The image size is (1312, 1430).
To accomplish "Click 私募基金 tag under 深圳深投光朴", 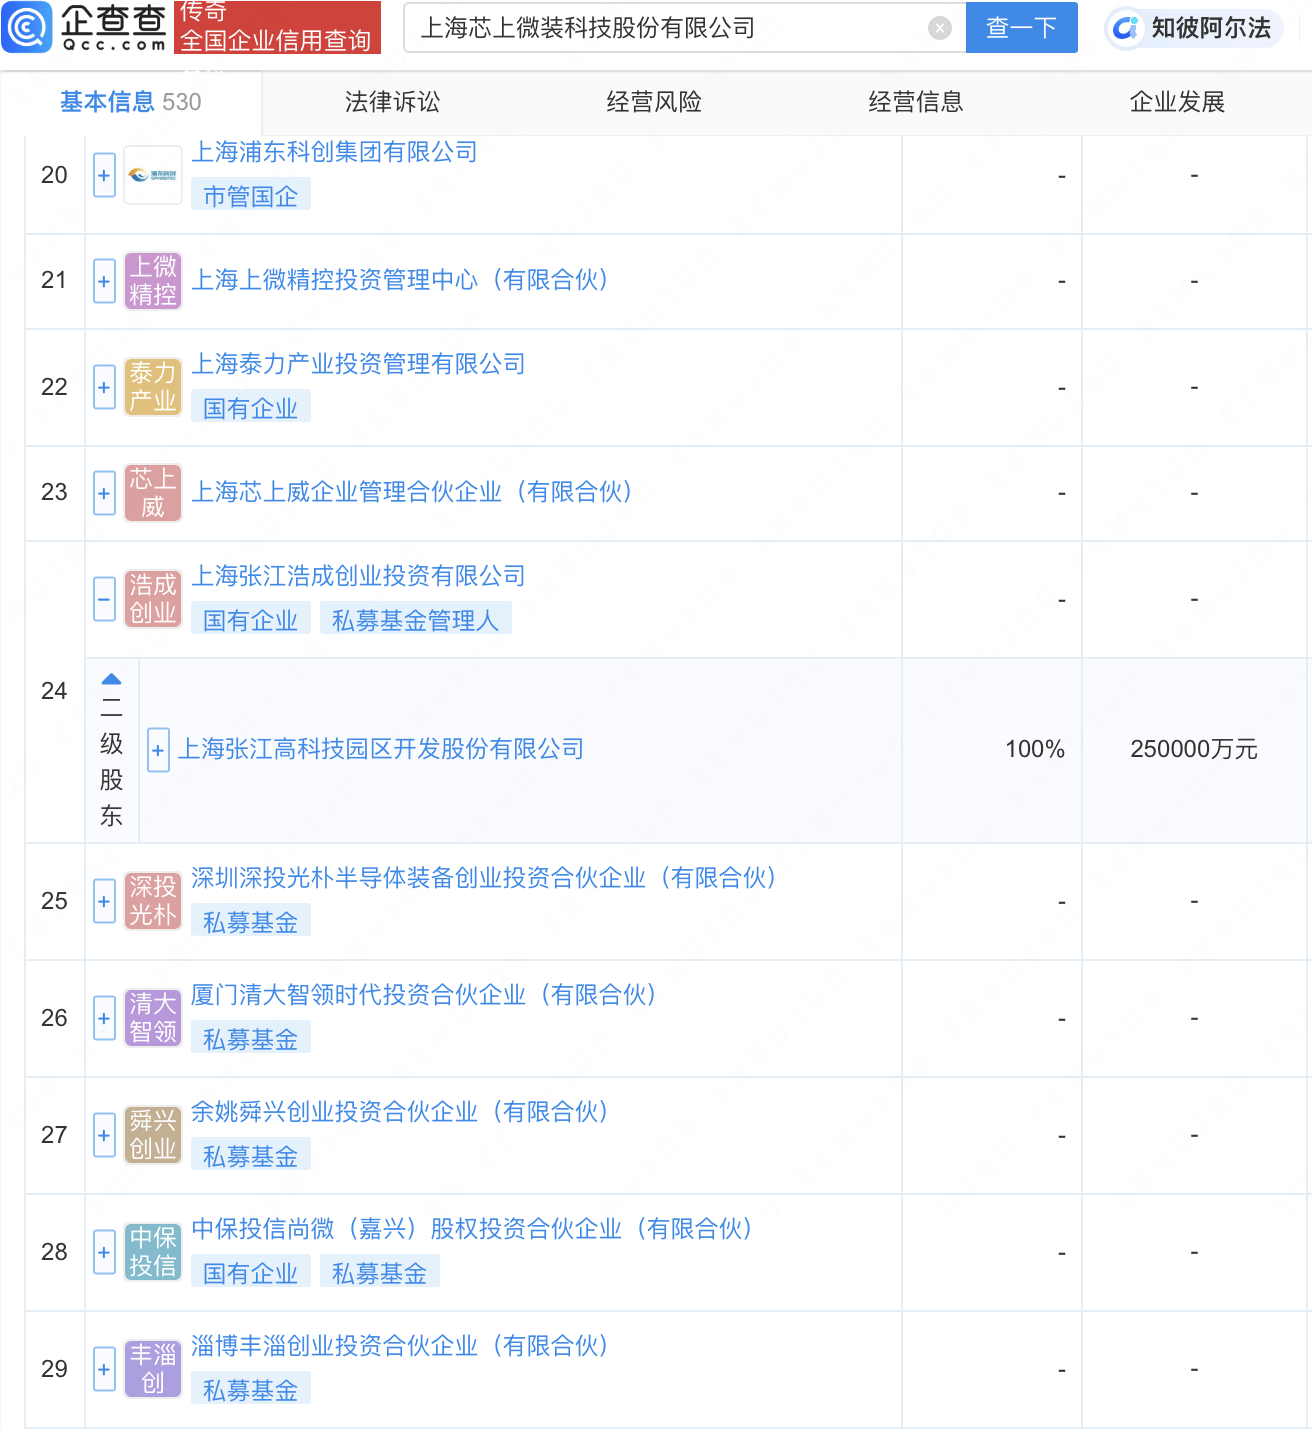I will coord(251,922).
